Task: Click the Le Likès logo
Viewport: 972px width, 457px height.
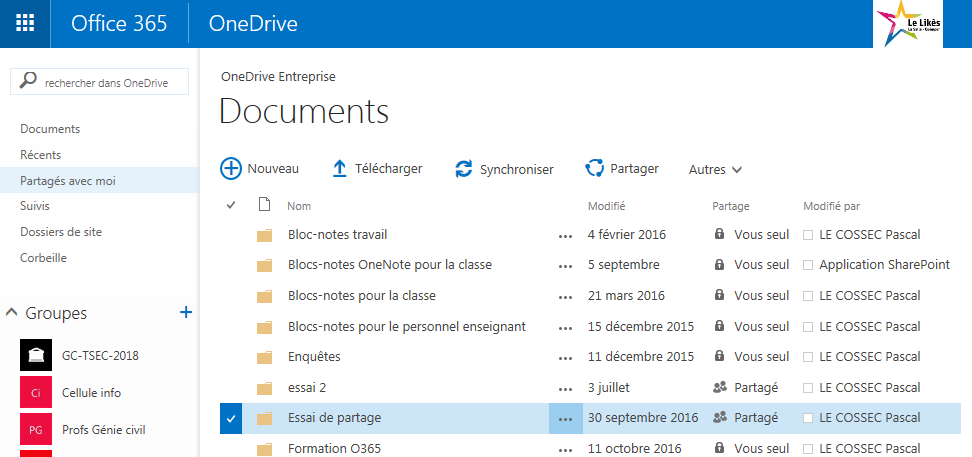Action: pyautogui.click(x=908, y=24)
